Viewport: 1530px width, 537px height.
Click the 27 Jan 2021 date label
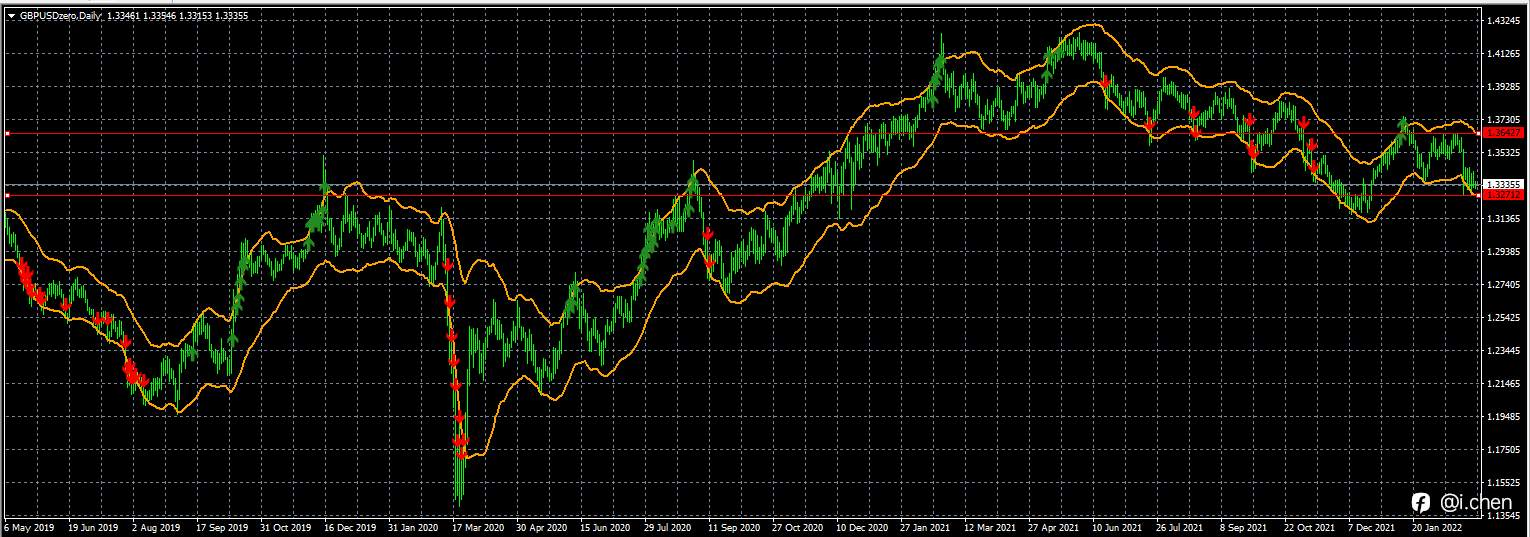point(925,526)
